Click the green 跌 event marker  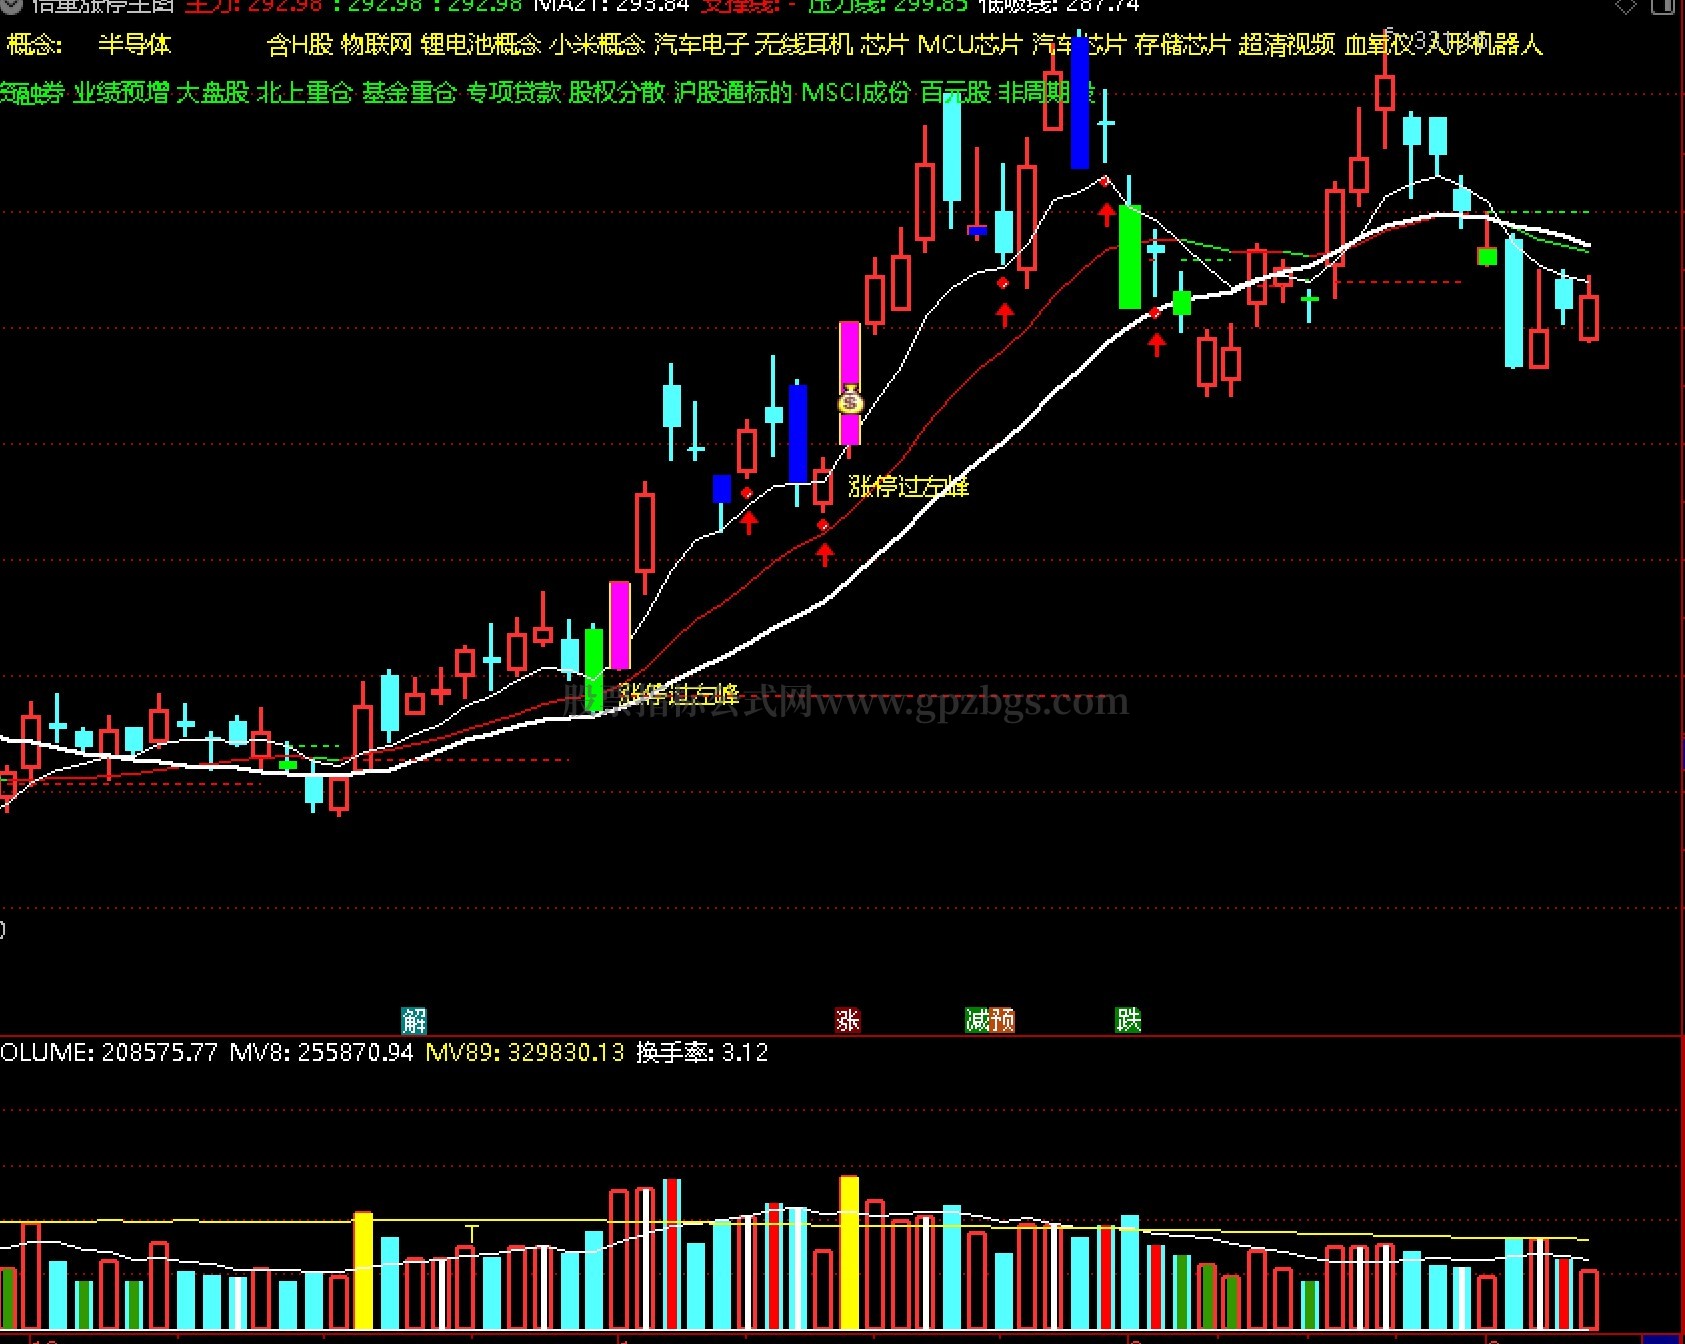(1128, 1020)
